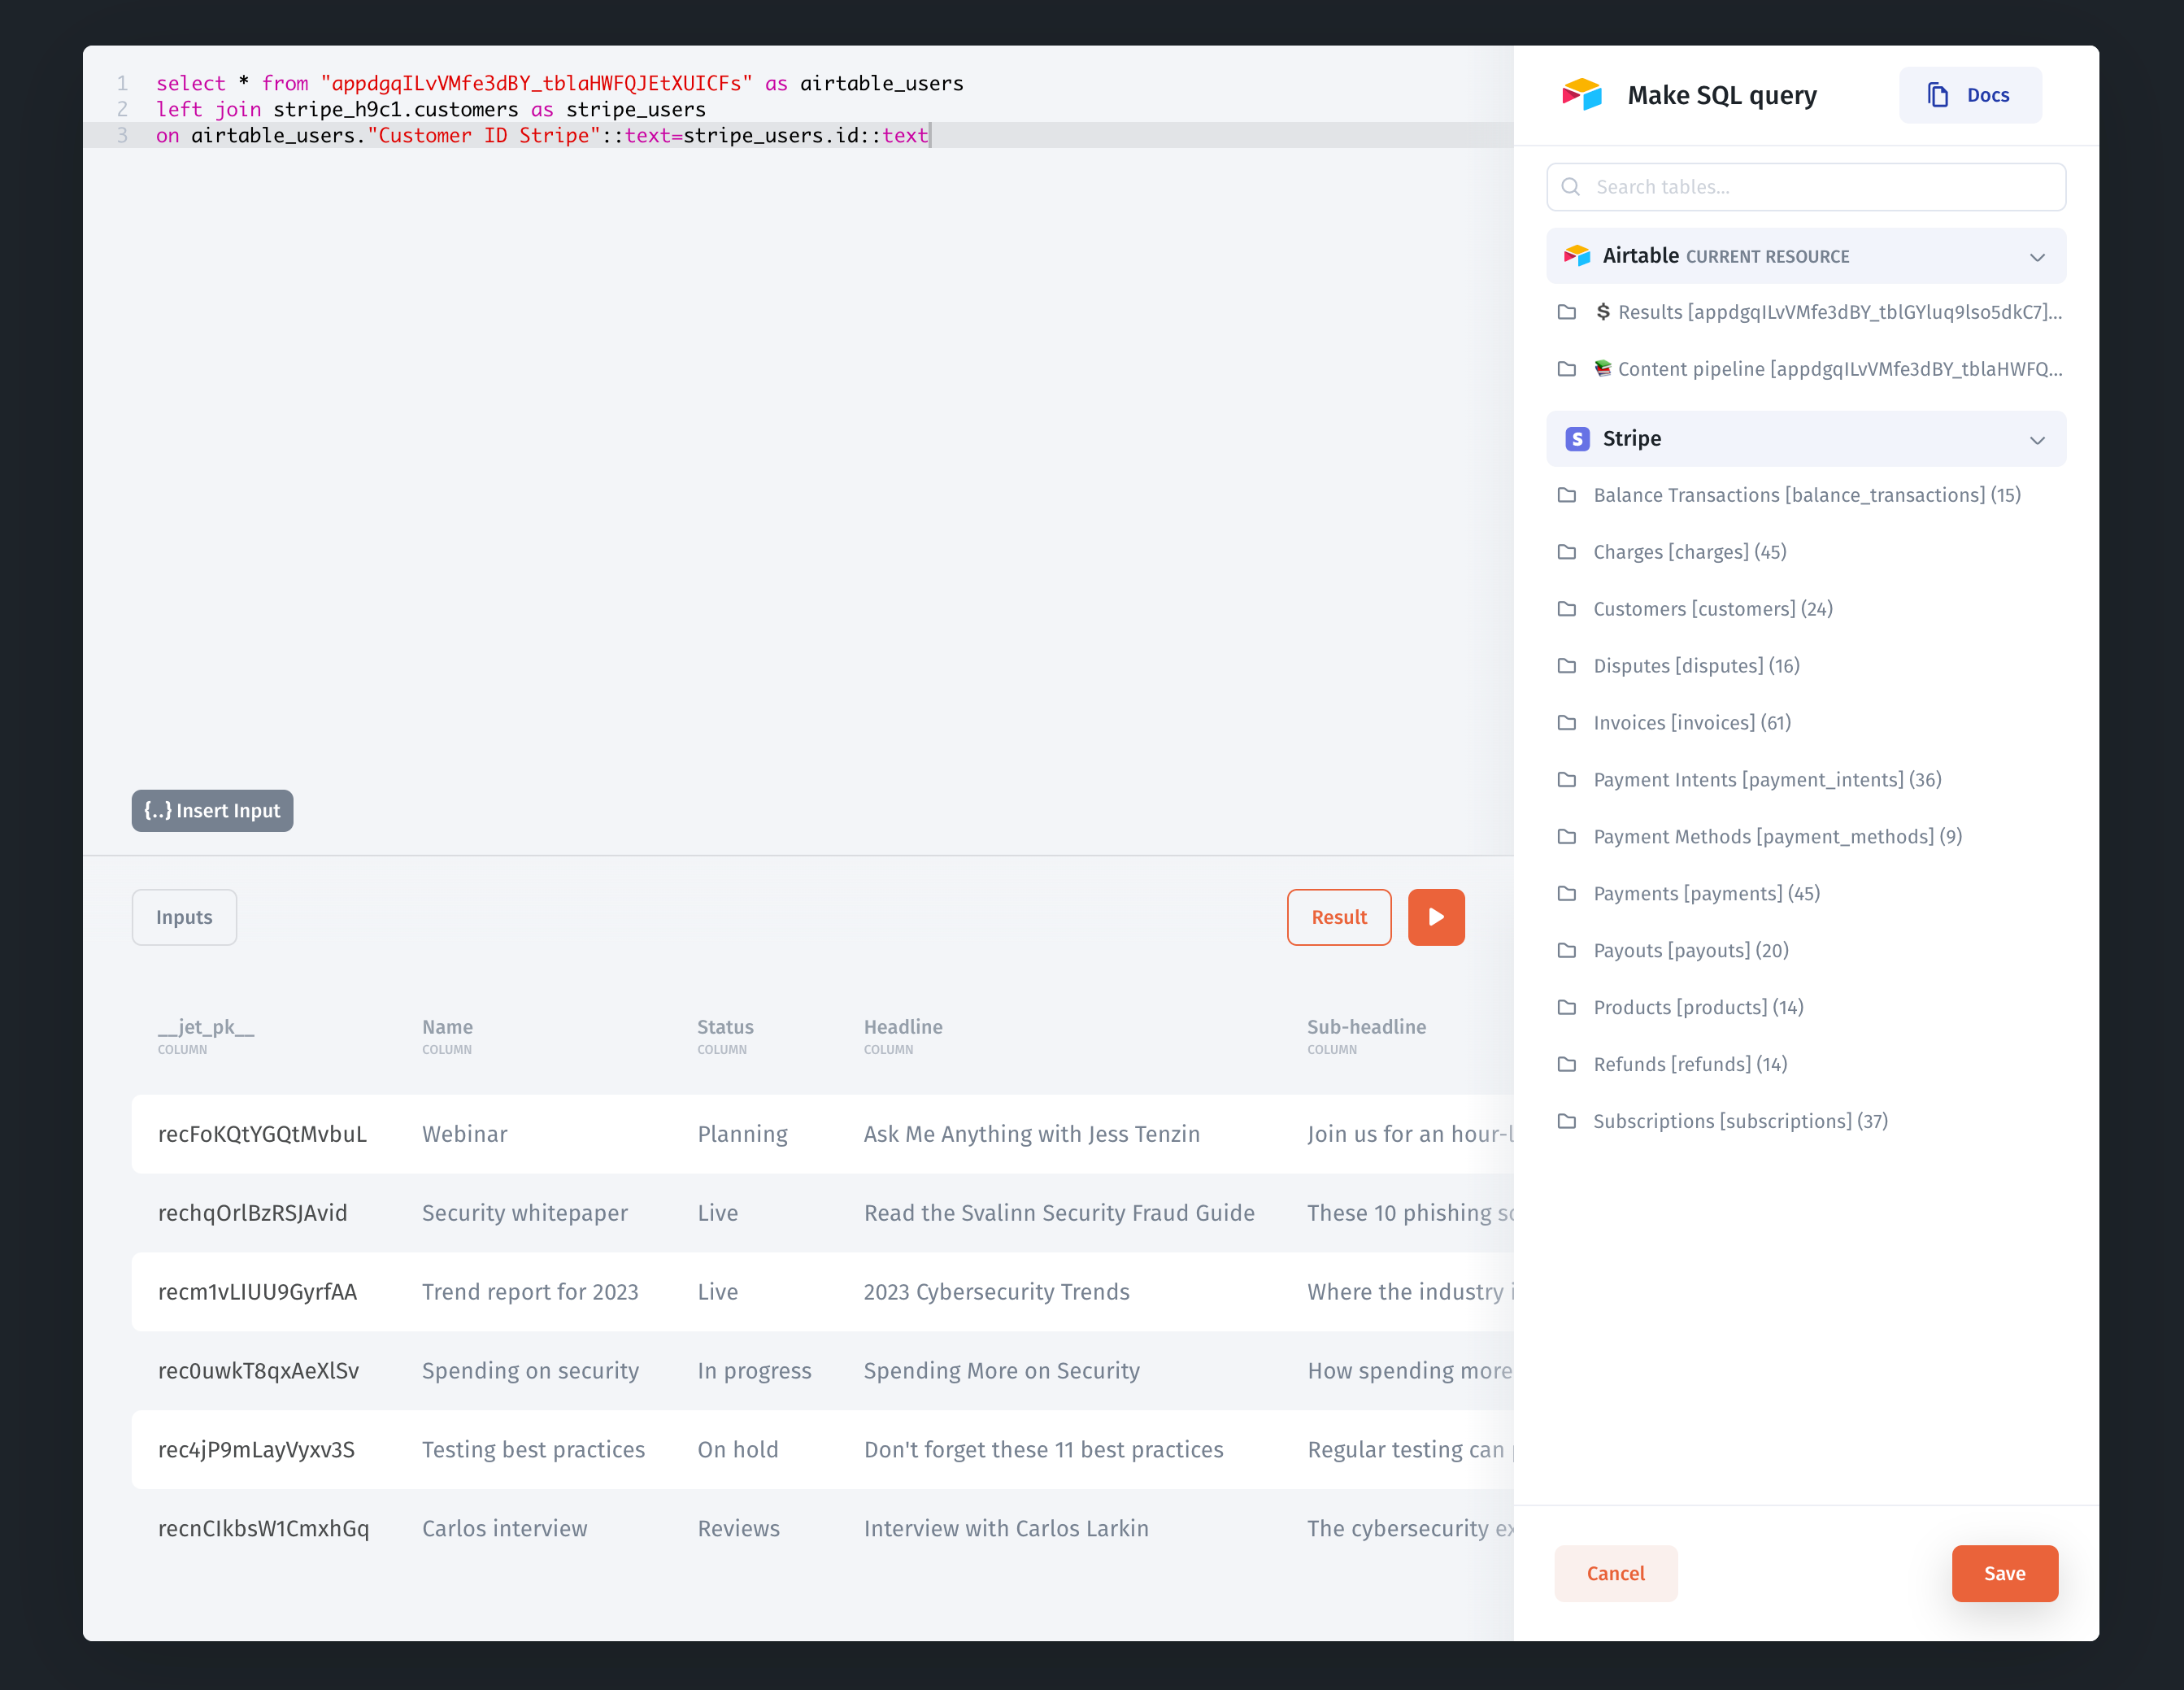Viewport: 2184px width, 1690px height.
Task: Click Ask Me Anything with Jess Tenzin cell
Action: (1031, 1134)
